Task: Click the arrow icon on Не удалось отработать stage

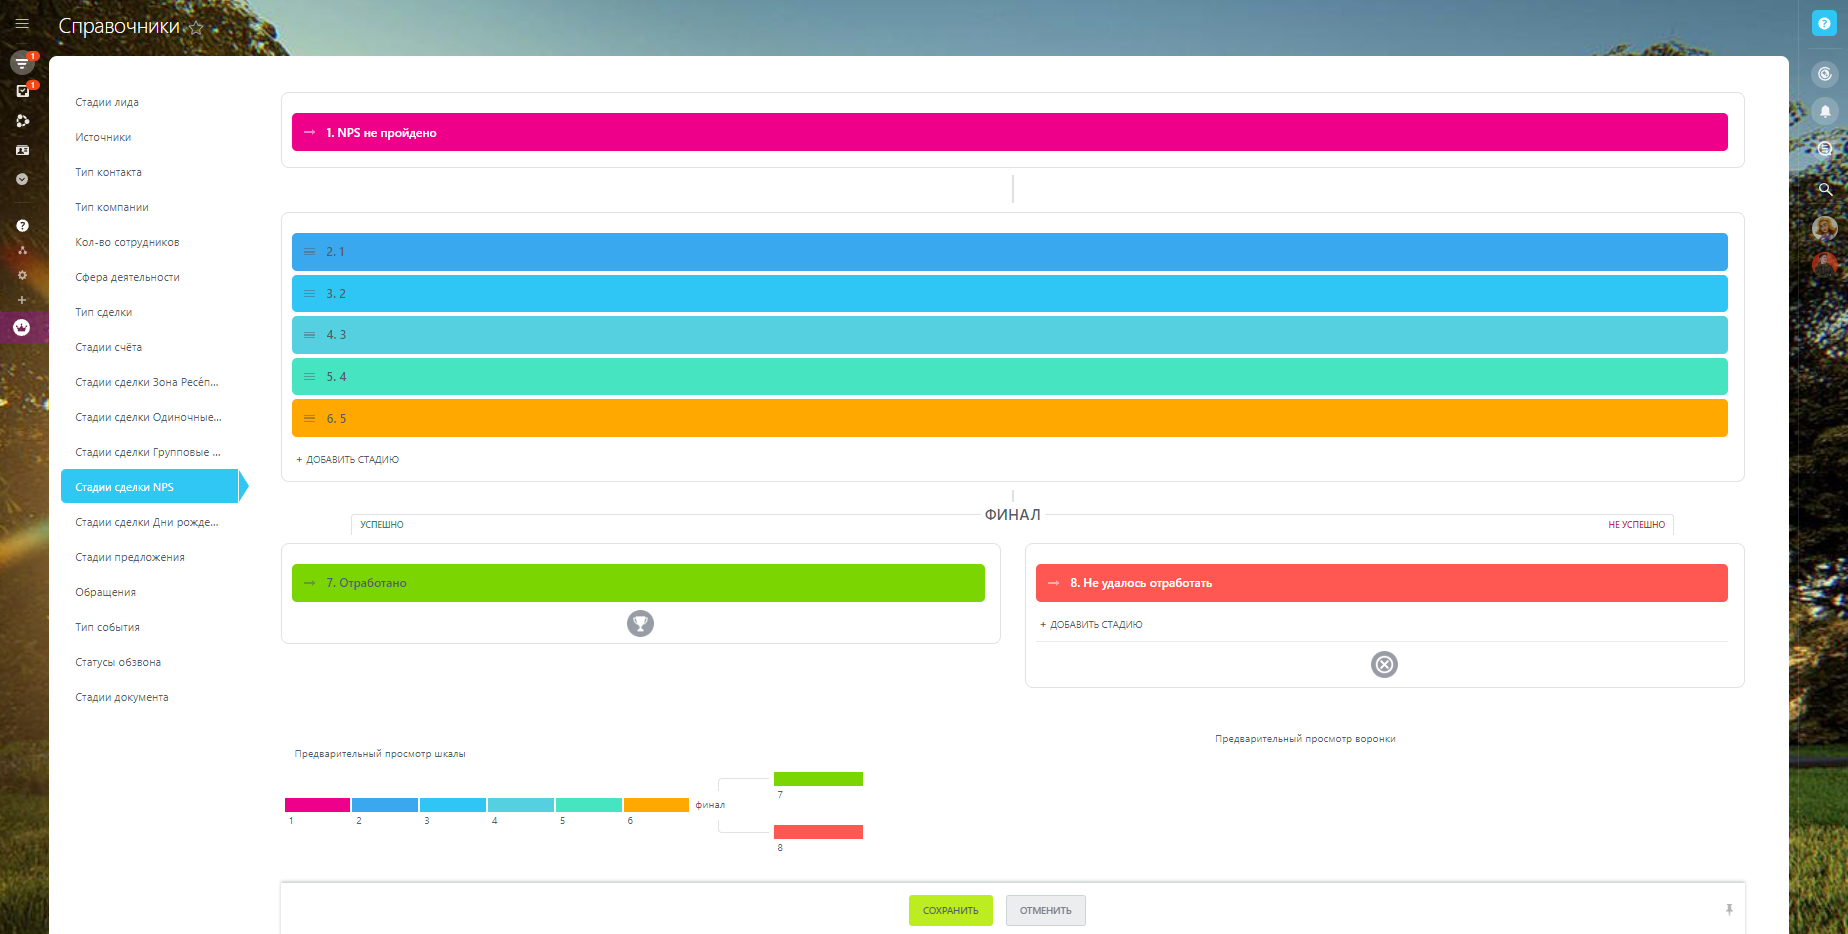Action: (1053, 583)
